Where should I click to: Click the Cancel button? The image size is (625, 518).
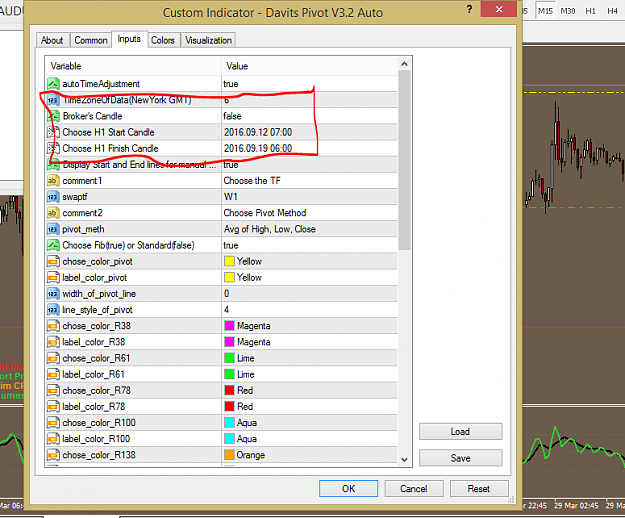(x=414, y=489)
